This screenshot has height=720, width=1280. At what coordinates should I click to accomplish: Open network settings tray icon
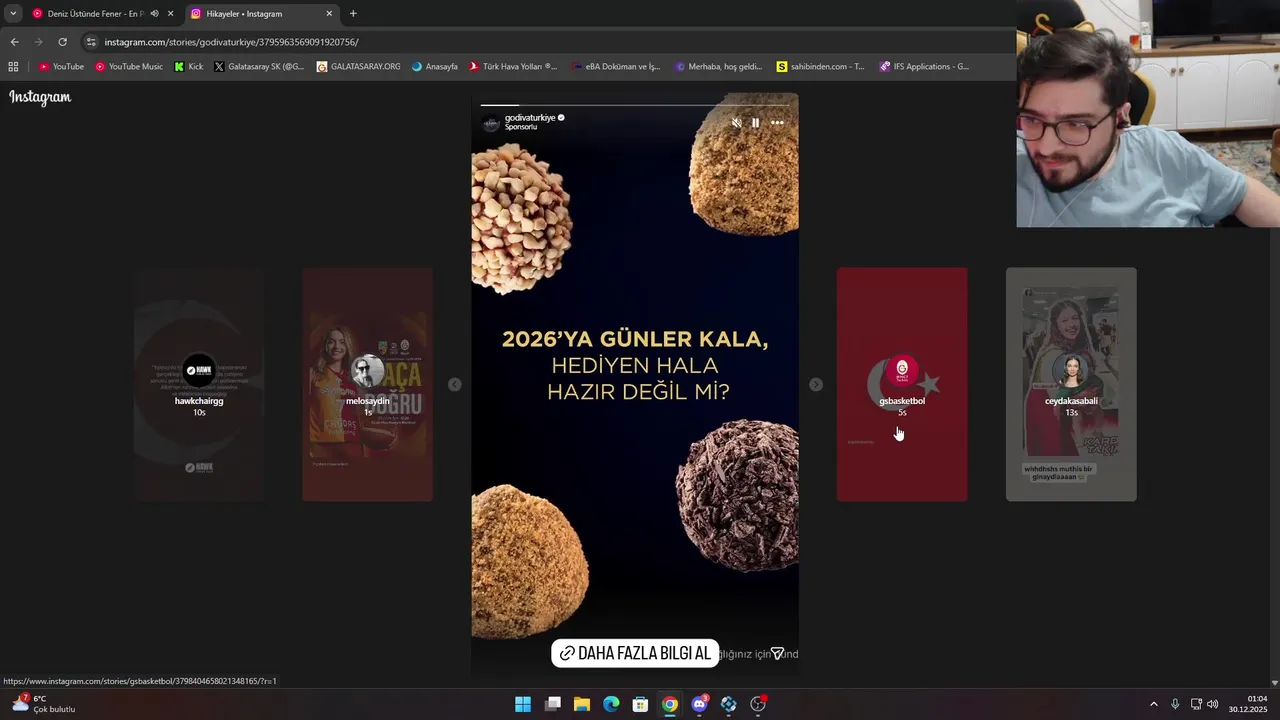tap(1196, 704)
